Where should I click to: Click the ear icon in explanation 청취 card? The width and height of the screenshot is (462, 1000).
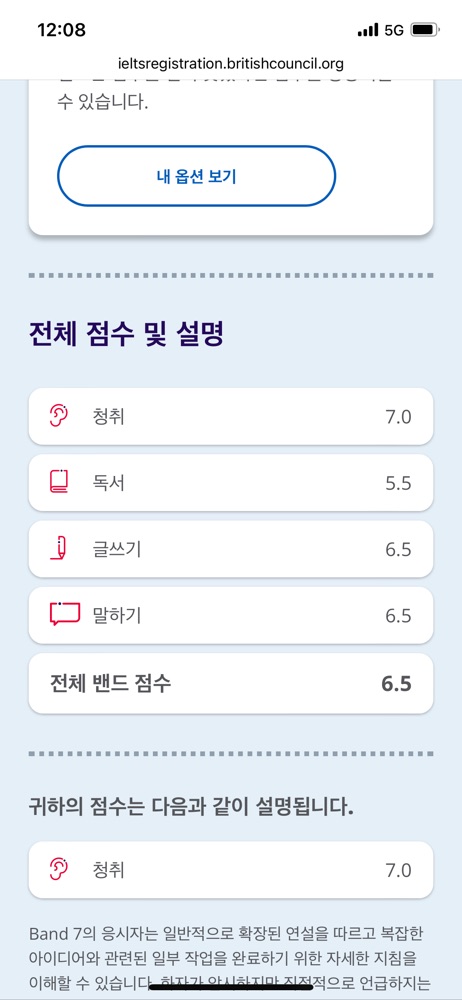pos(59,869)
